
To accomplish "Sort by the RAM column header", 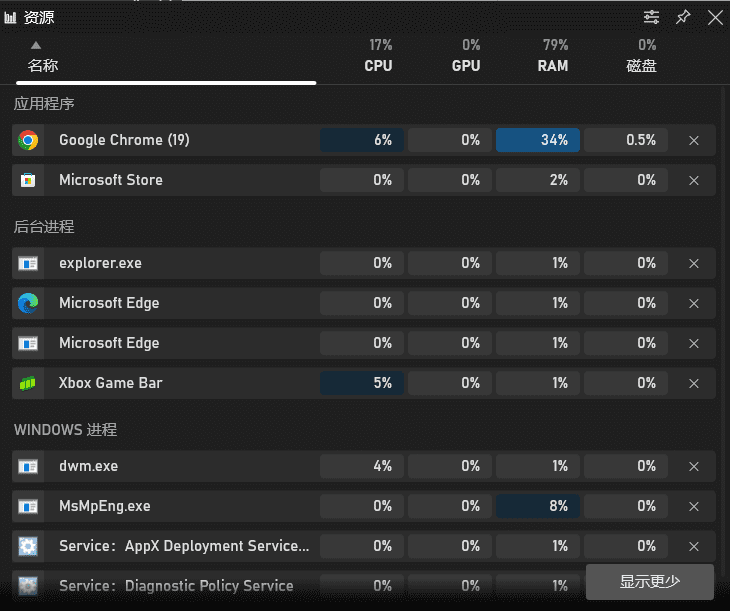I will pyautogui.click(x=552, y=66).
